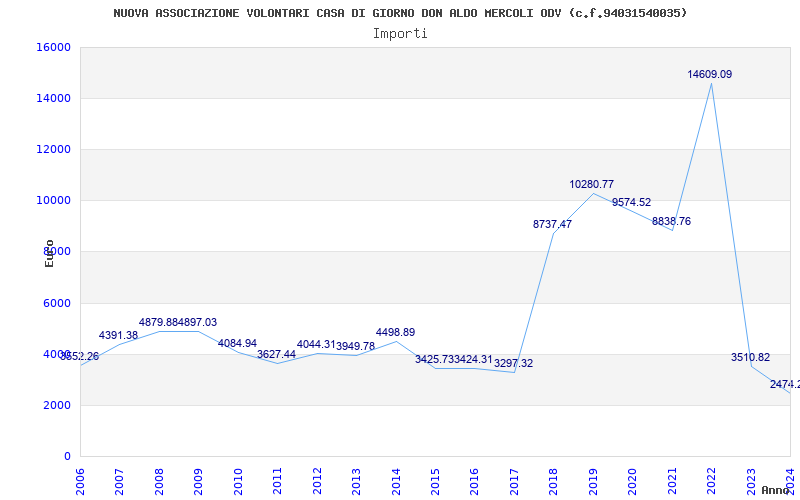Click the 3627.44 value label
This screenshot has height=500, width=800.
[x=276, y=354]
